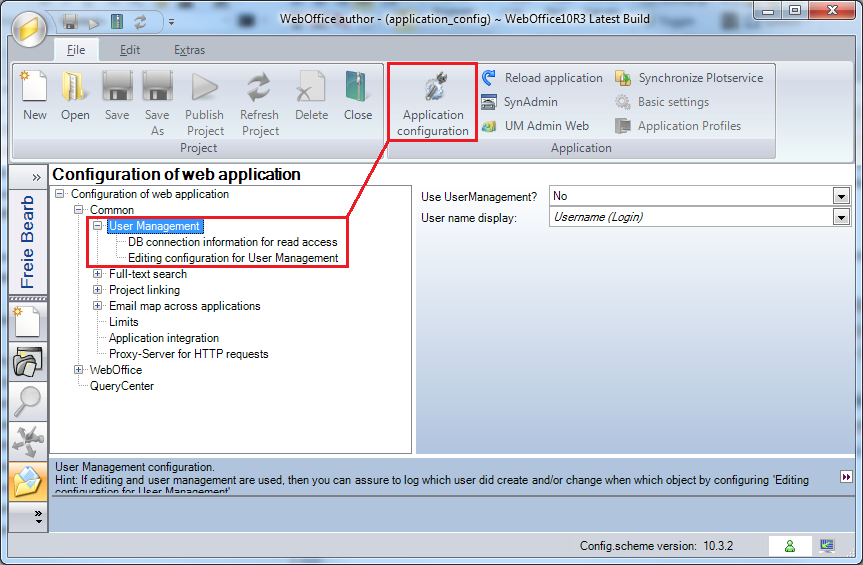Viewport: 863px width, 565px height.
Task: Click the sidebar tools/arrows icon
Action: [27, 441]
